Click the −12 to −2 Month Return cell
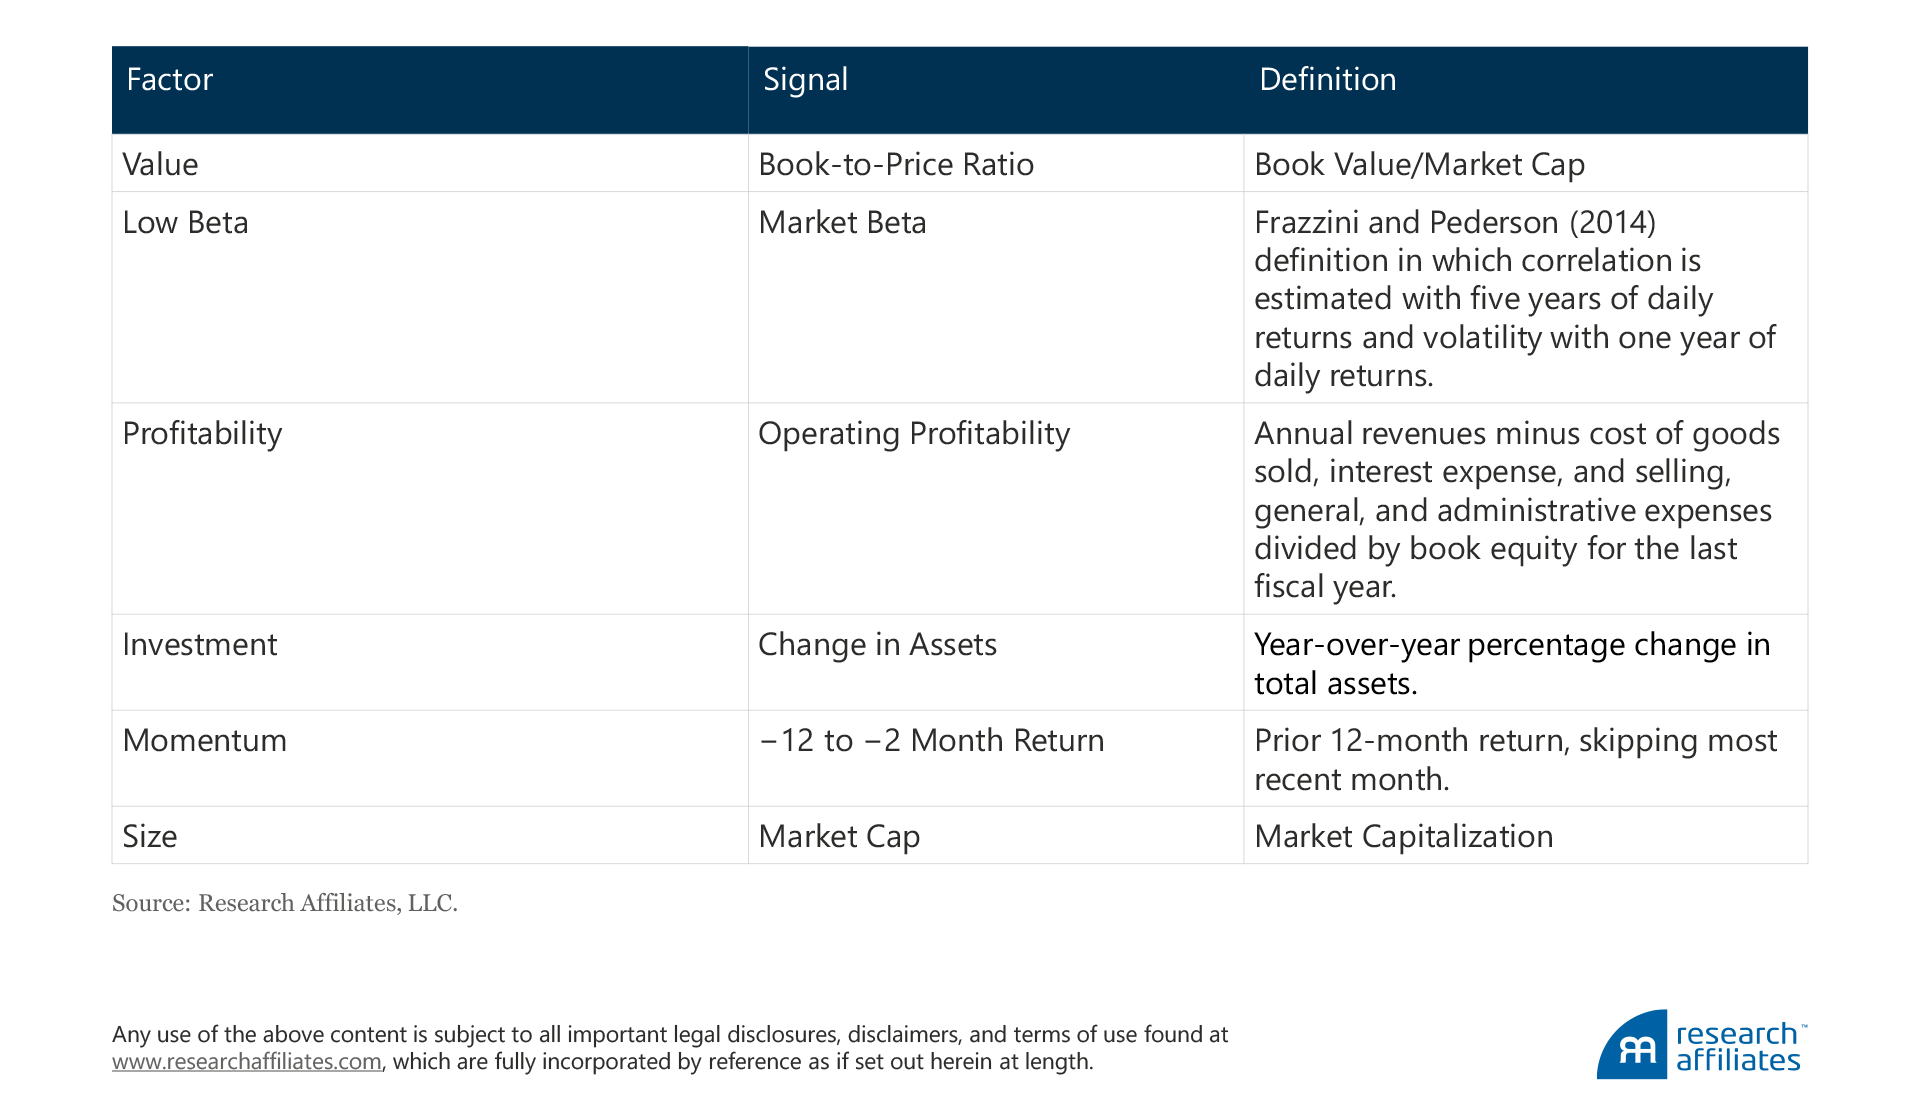This screenshot has height=1108, width=1920. click(931, 741)
